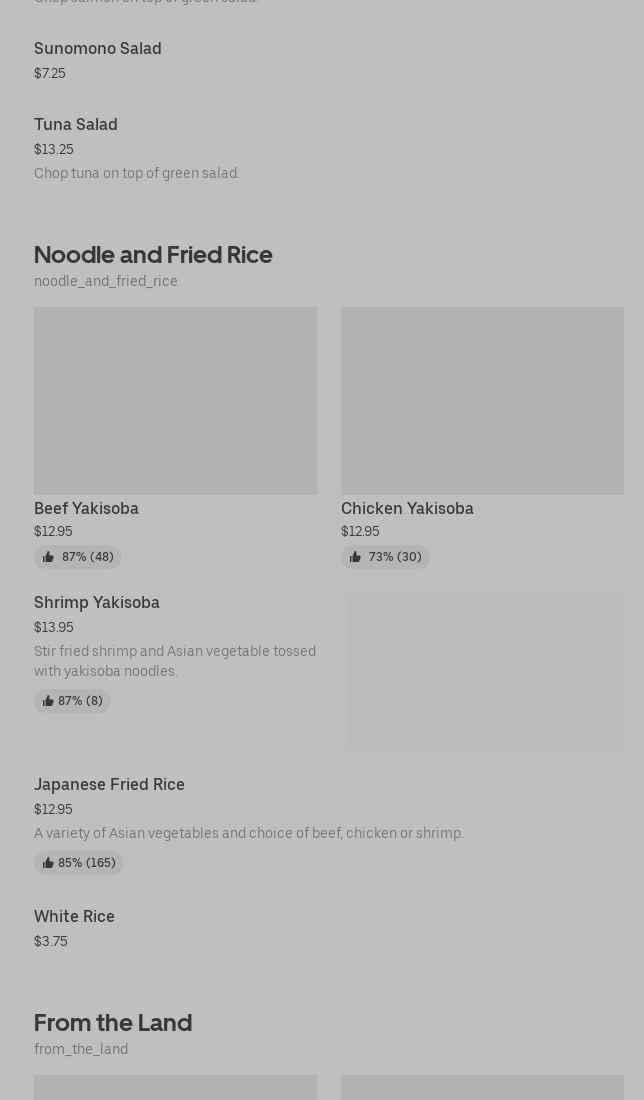Click the Noodle and Fried Rice heading
The height and width of the screenshot is (1100, 644).
[153, 255]
